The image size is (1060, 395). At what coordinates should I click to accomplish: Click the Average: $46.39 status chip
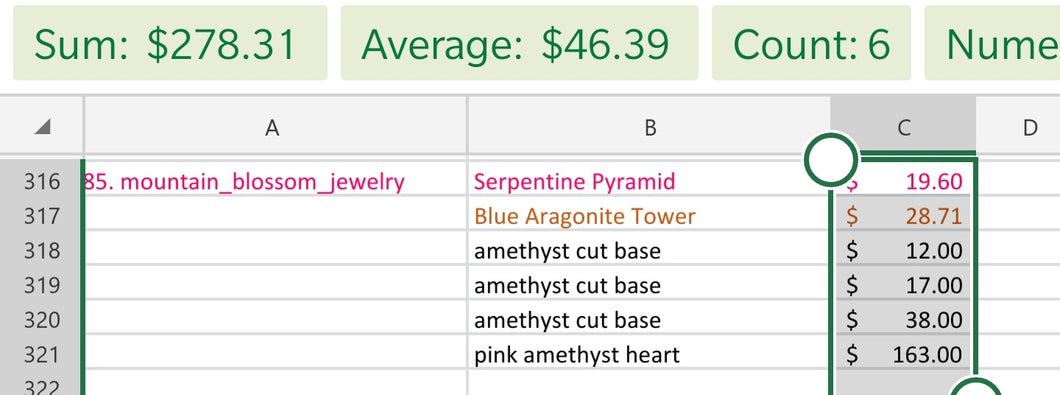[x=519, y=43]
